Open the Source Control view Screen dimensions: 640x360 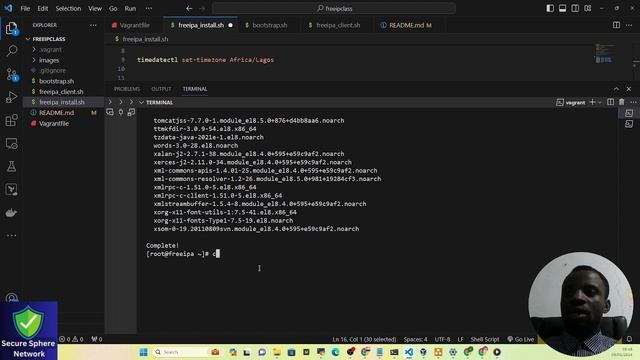click(x=11, y=74)
